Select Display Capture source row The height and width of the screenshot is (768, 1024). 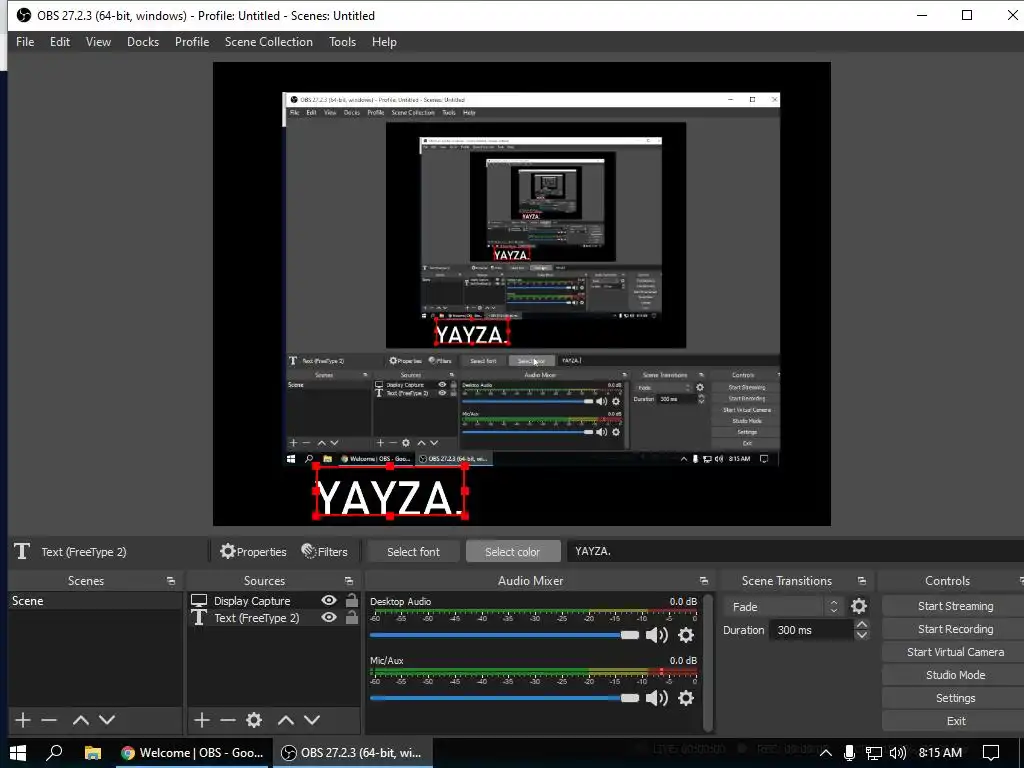(274, 600)
